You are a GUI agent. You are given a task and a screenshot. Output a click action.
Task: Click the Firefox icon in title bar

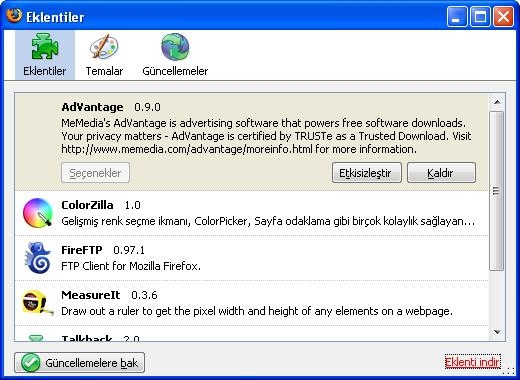coord(14,16)
